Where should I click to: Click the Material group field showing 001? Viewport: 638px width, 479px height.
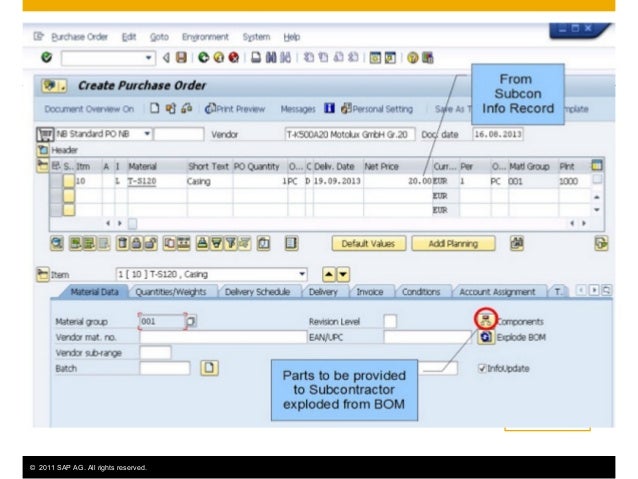[x=162, y=321]
